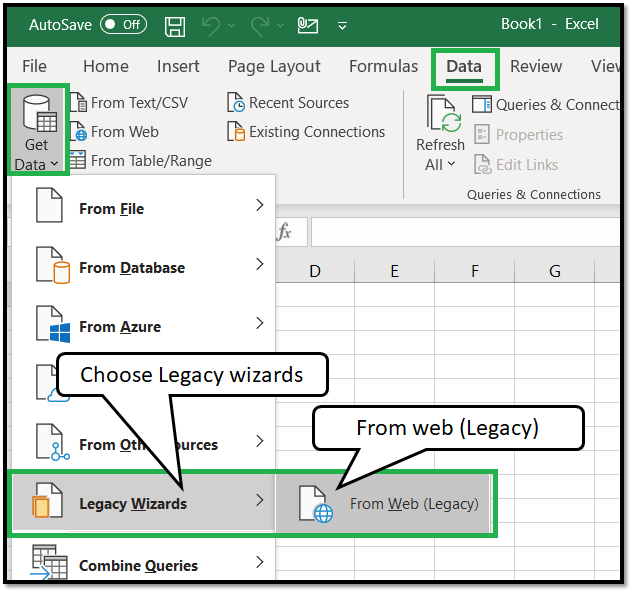Expand the Legacy Wizards submenu arrow
Screen dimensions: 633x593
[x=260, y=501]
